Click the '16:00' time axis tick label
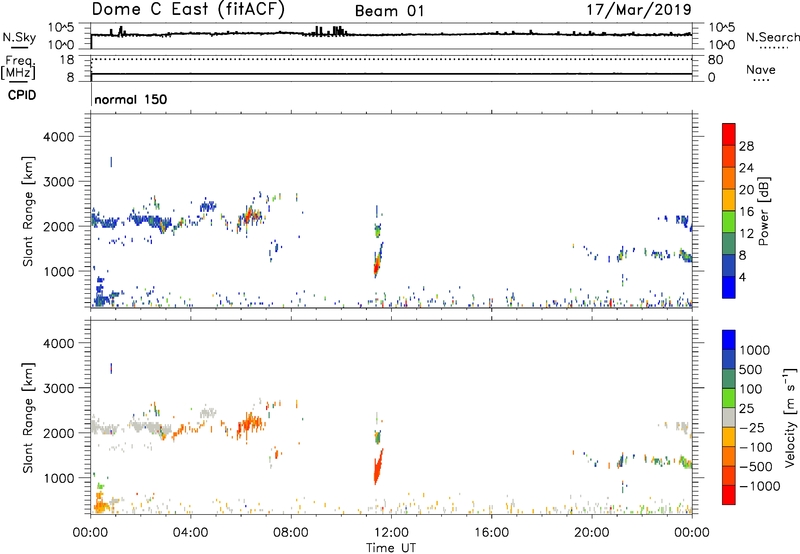Image resolution: width=800 pixels, height=554 pixels. 491,533
